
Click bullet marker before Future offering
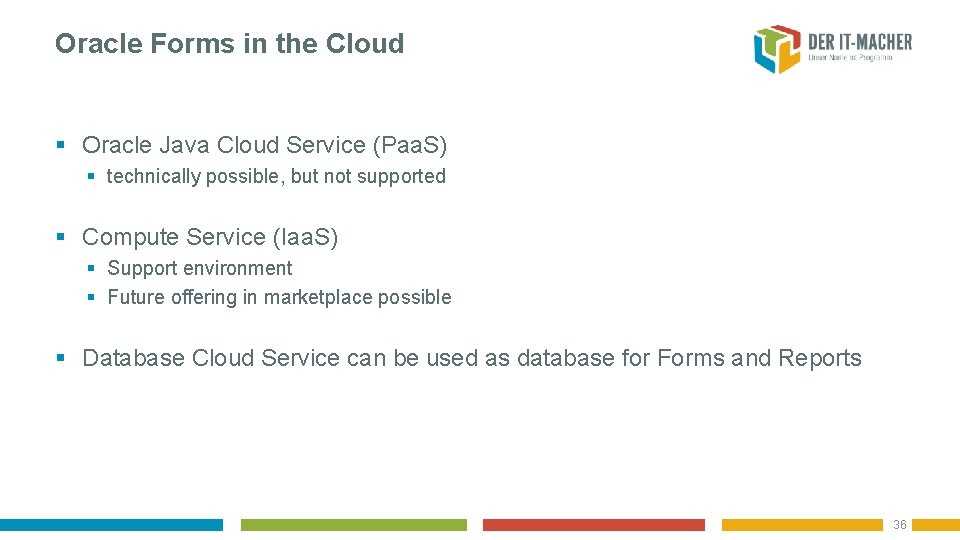click(x=91, y=298)
